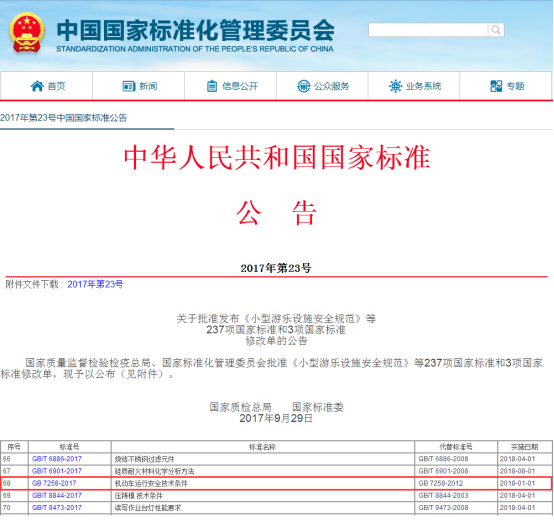Click the 标准号 column header

point(70,447)
